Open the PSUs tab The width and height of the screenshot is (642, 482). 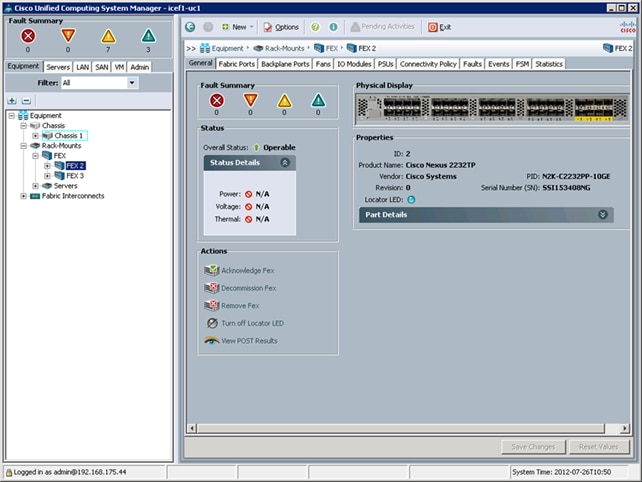tap(385, 64)
